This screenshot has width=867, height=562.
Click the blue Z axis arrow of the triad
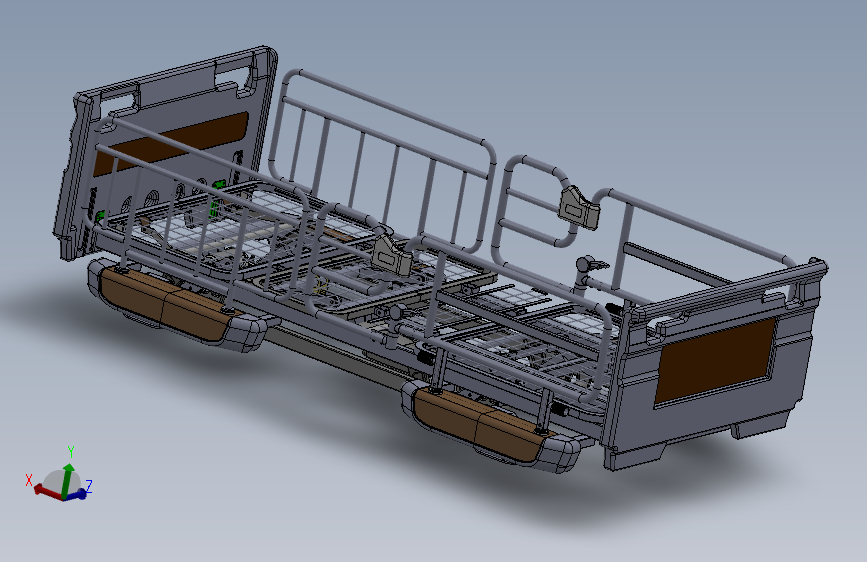77,495
